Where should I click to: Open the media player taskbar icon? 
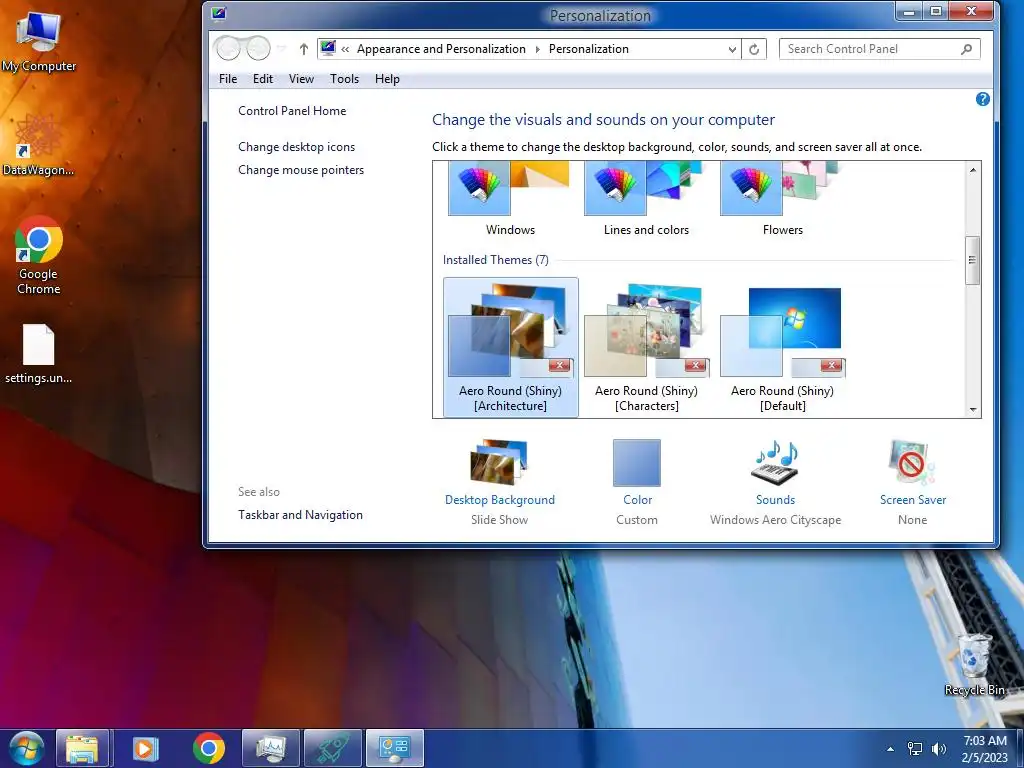click(145, 748)
